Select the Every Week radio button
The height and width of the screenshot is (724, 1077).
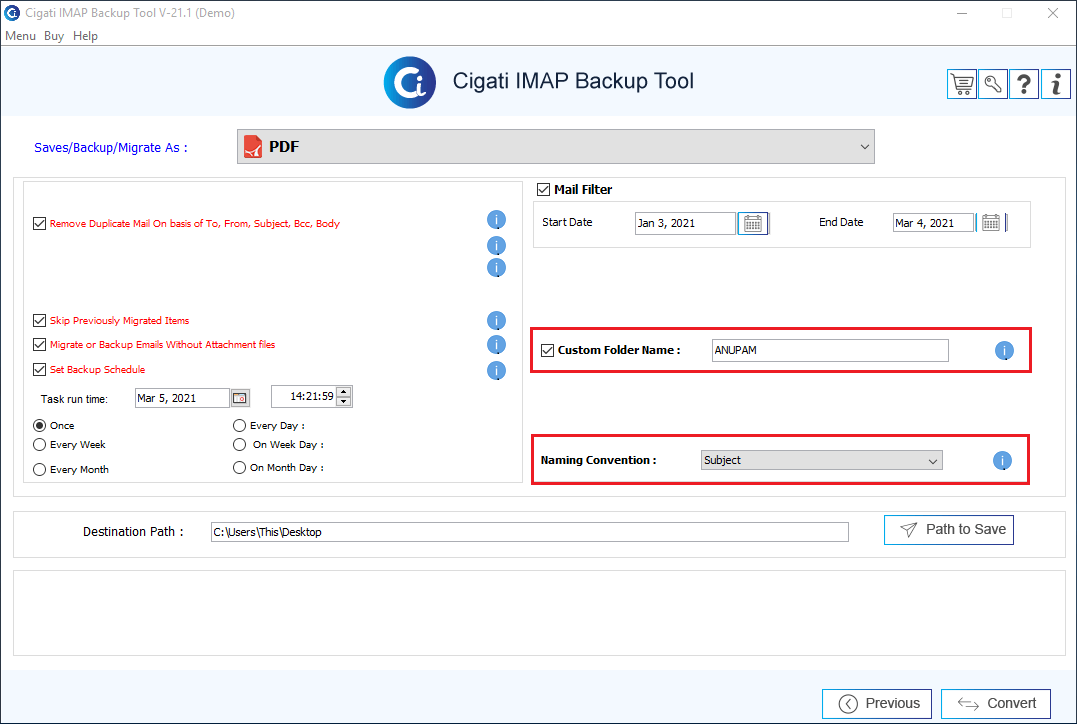coord(40,445)
